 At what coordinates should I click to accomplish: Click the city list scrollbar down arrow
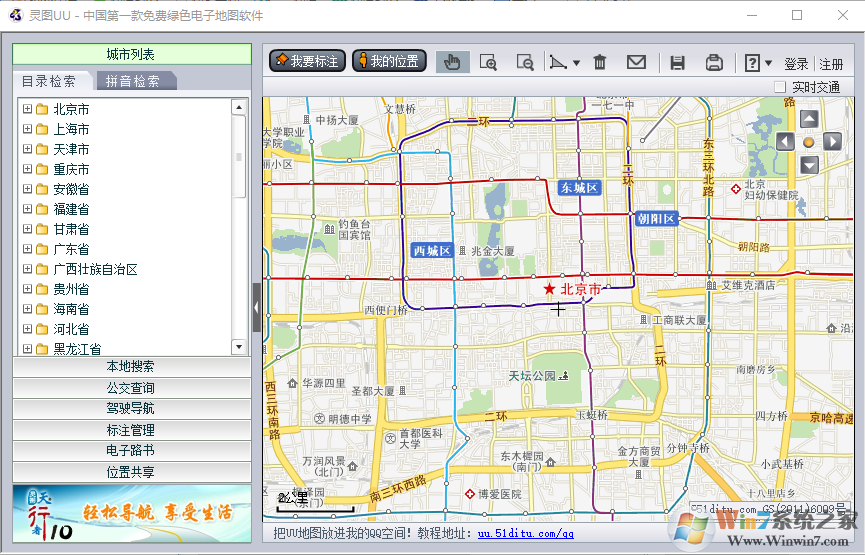tap(239, 347)
